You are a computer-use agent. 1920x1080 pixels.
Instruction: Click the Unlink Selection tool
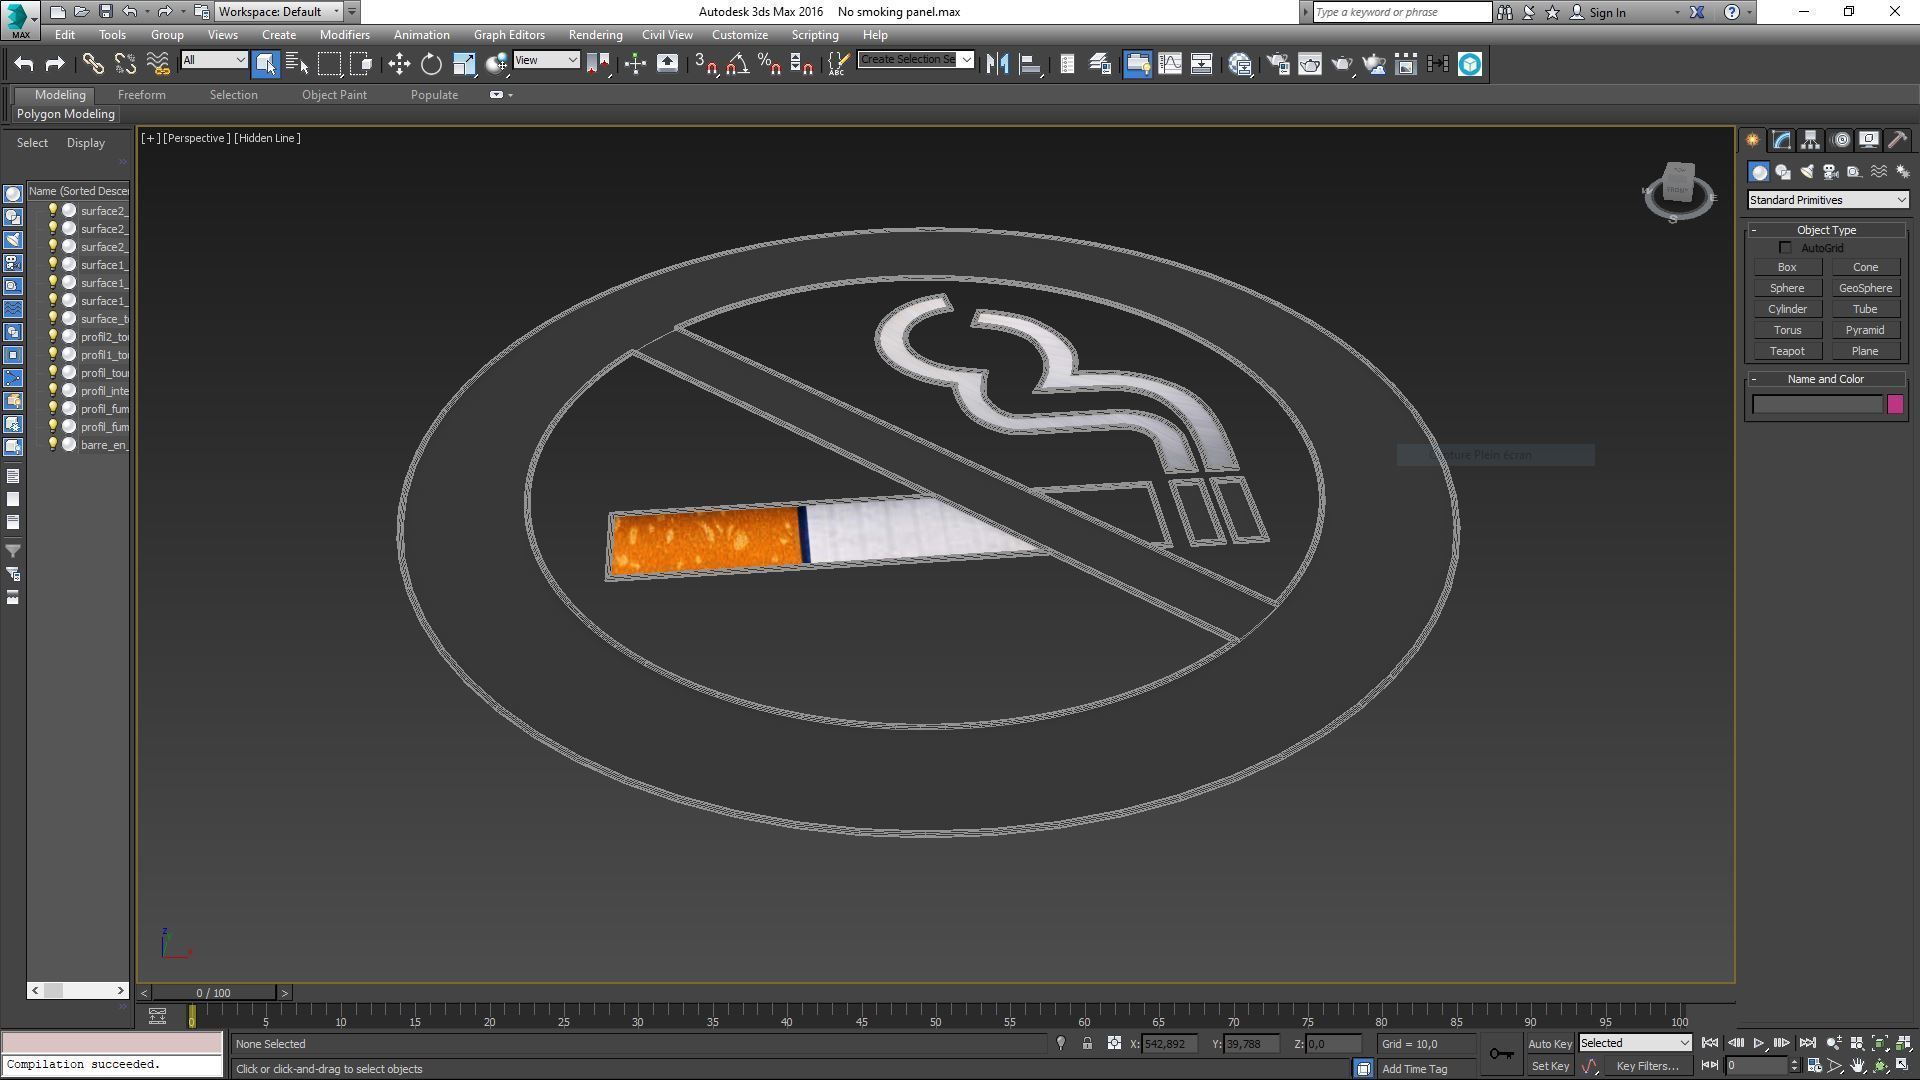(125, 64)
